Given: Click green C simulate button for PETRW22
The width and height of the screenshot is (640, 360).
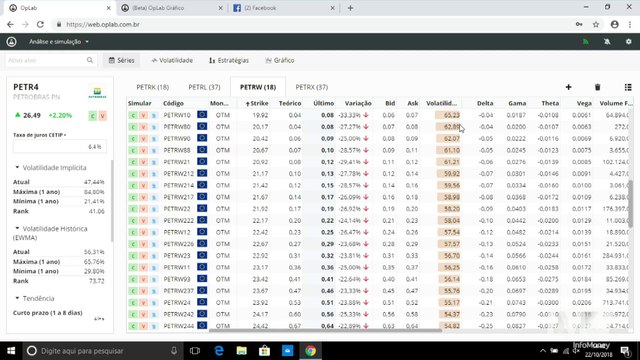Looking at the screenshot, I should (133, 209).
